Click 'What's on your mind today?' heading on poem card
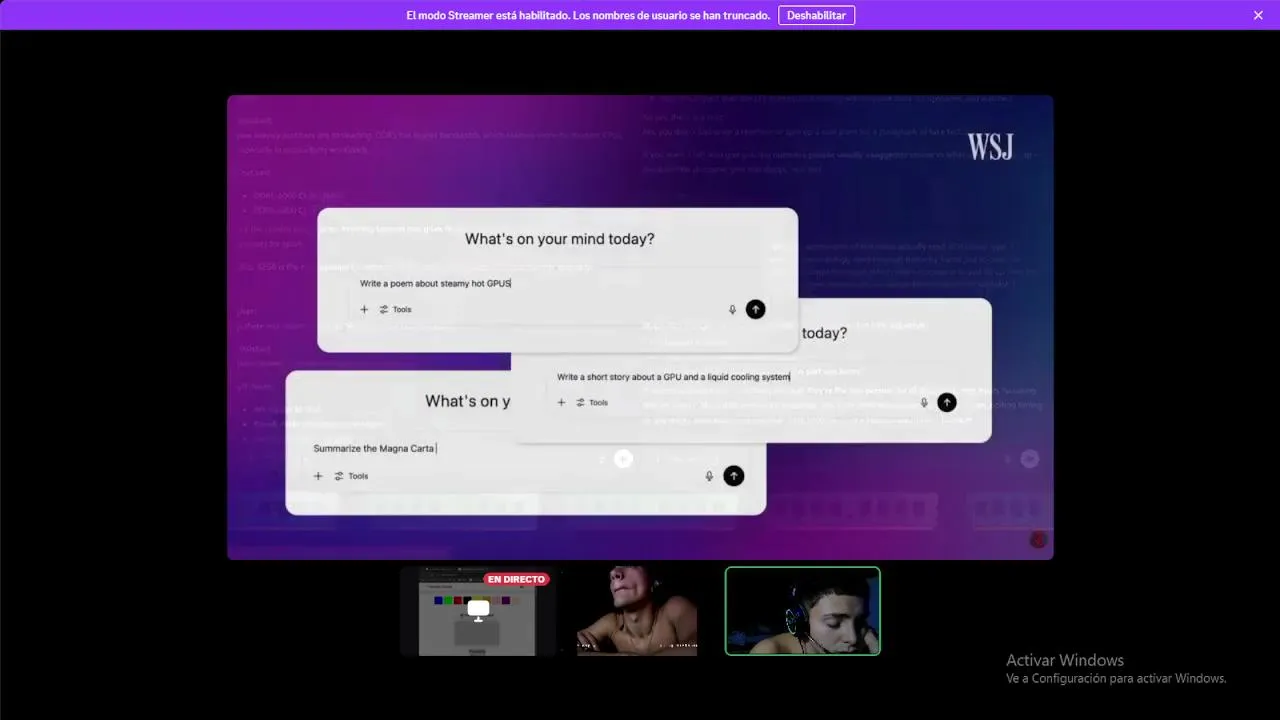1280x720 pixels. (560, 239)
